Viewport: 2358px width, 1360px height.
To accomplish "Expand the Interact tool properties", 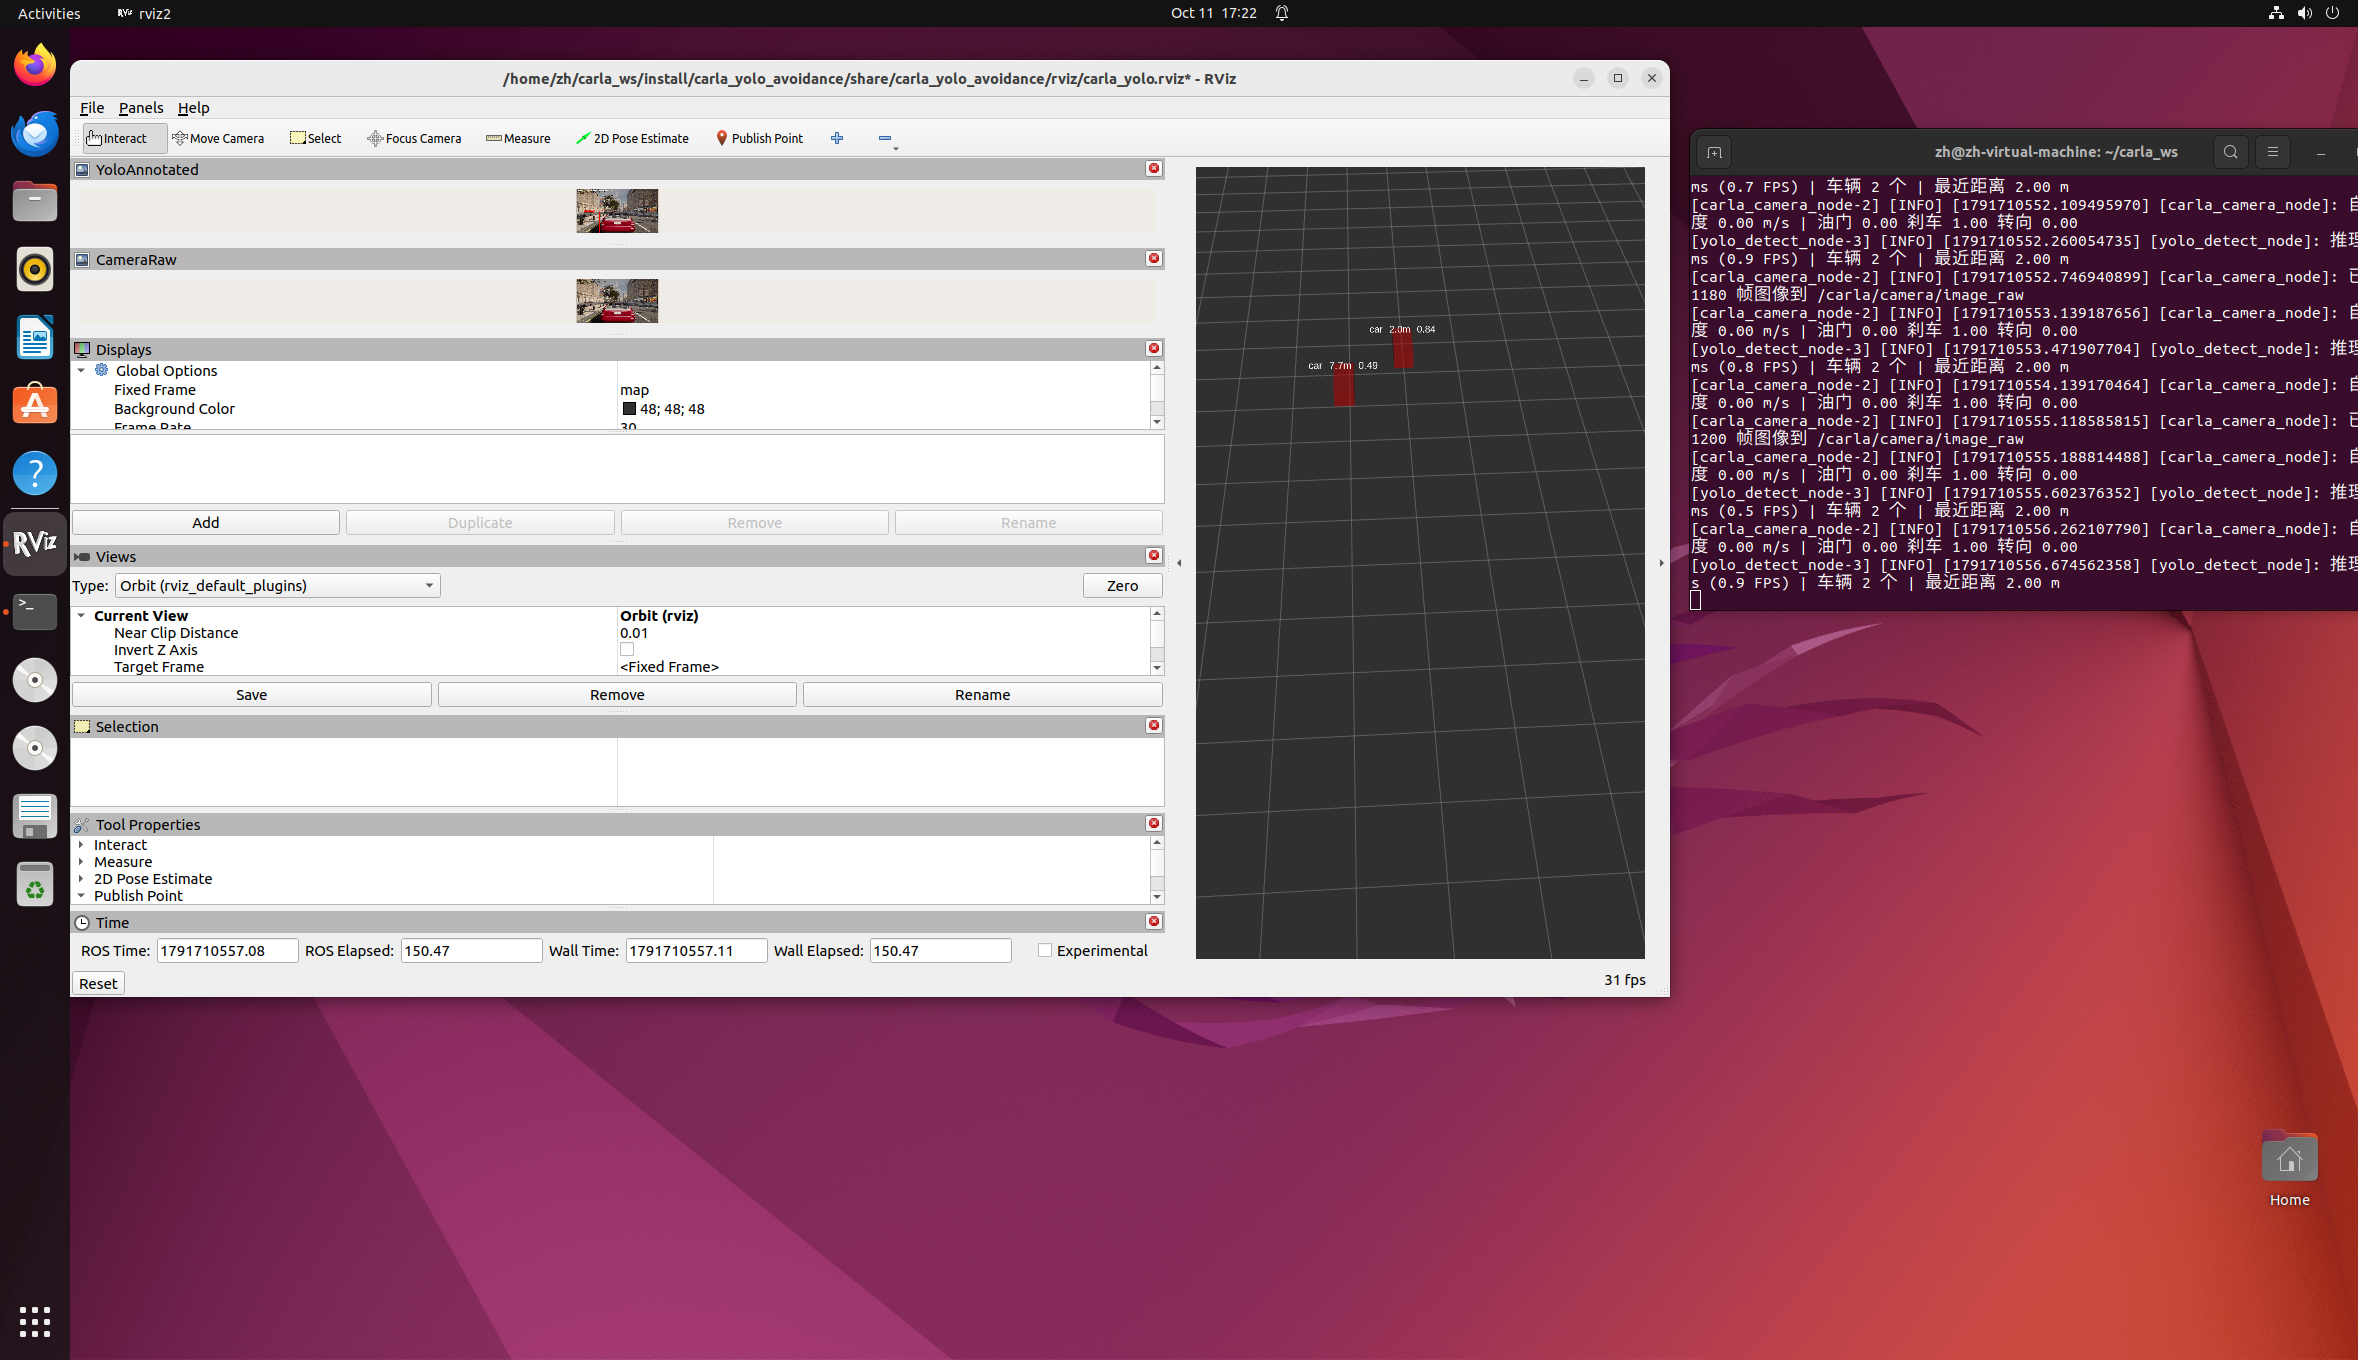I will (x=81, y=845).
